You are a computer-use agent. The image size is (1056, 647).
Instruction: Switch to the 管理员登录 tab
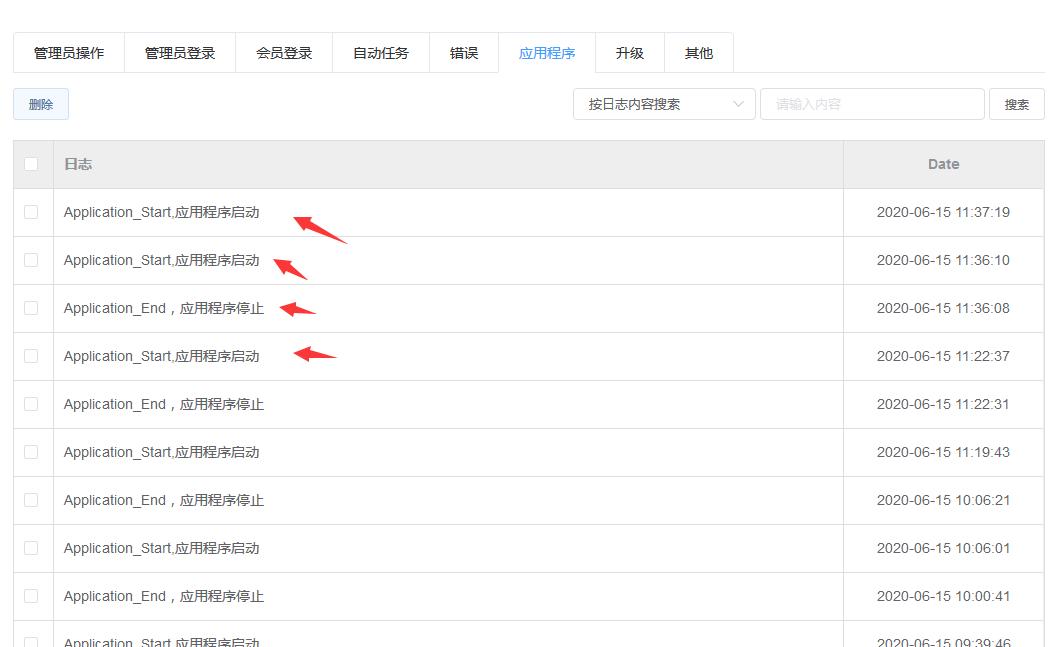pyautogui.click(x=180, y=53)
